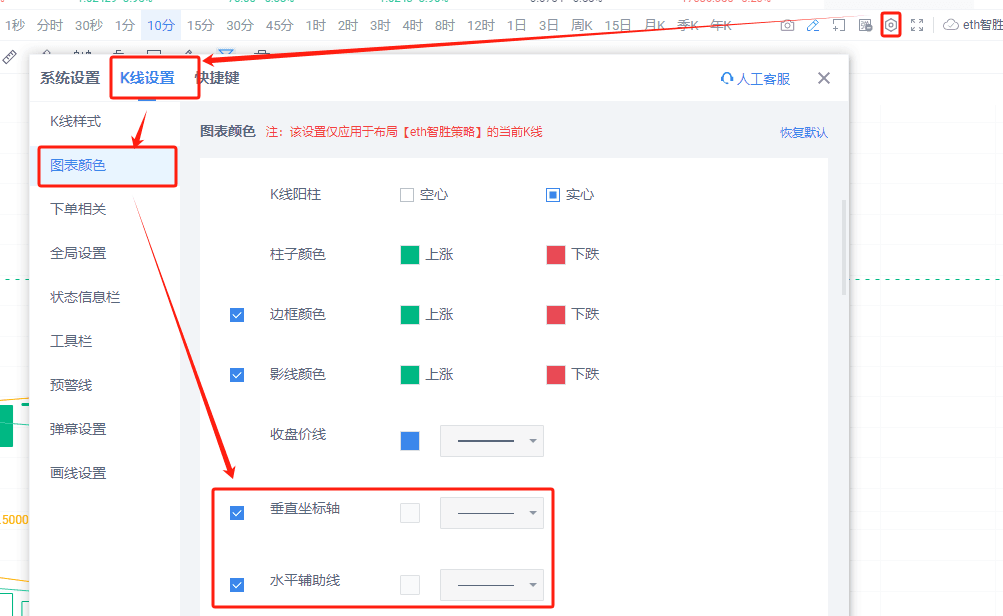Click the camera screenshot icon
The width and height of the screenshot is (1003, 616).
(787, 26)
